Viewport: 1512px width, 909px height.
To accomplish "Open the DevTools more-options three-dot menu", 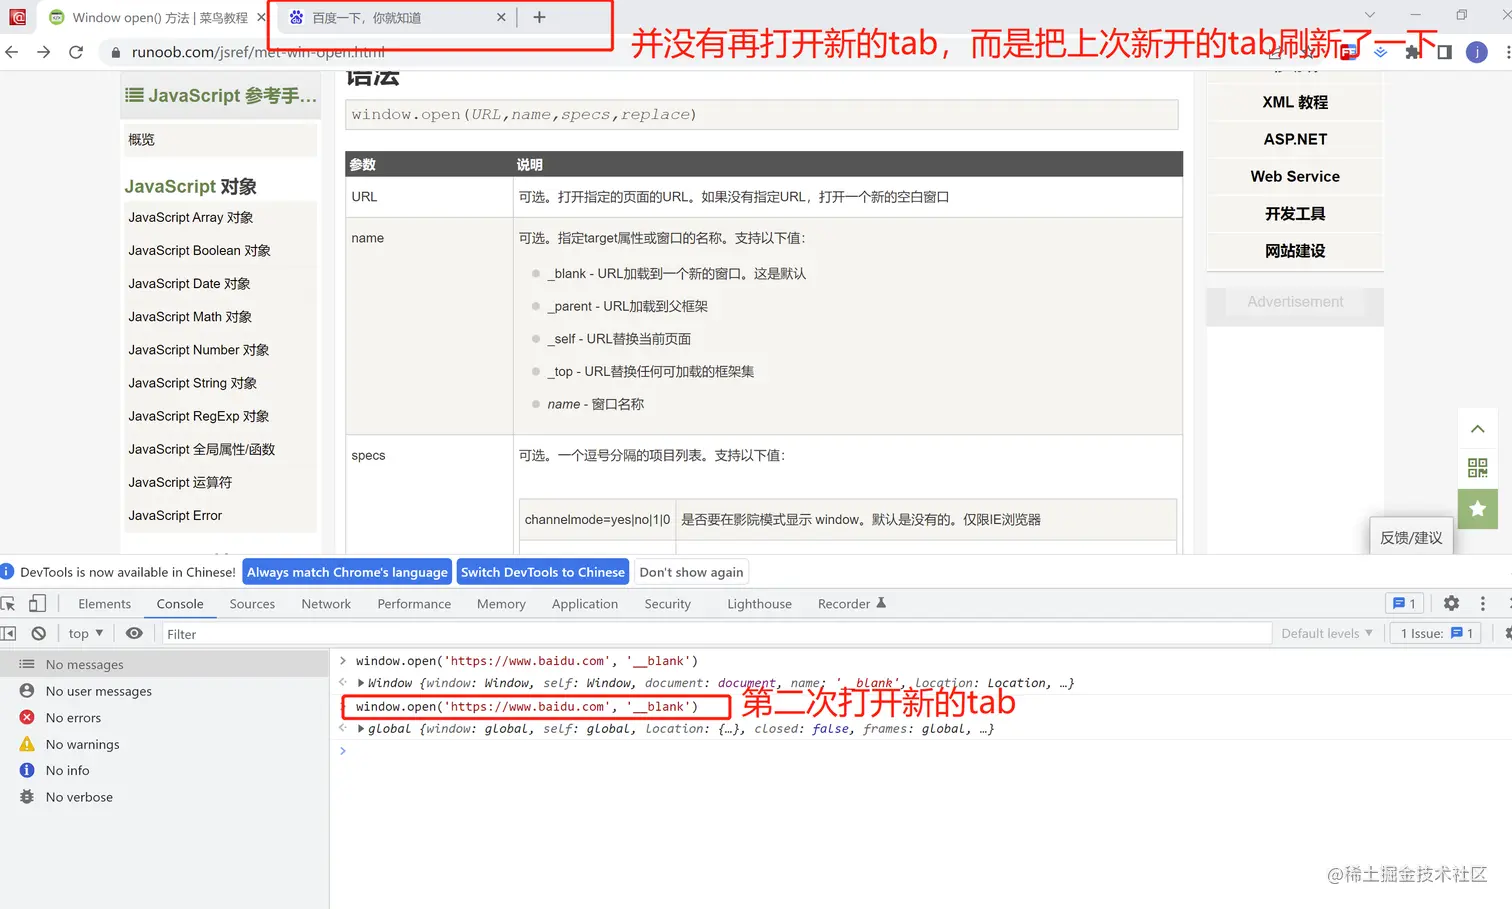I will [x=1483, y=603].
